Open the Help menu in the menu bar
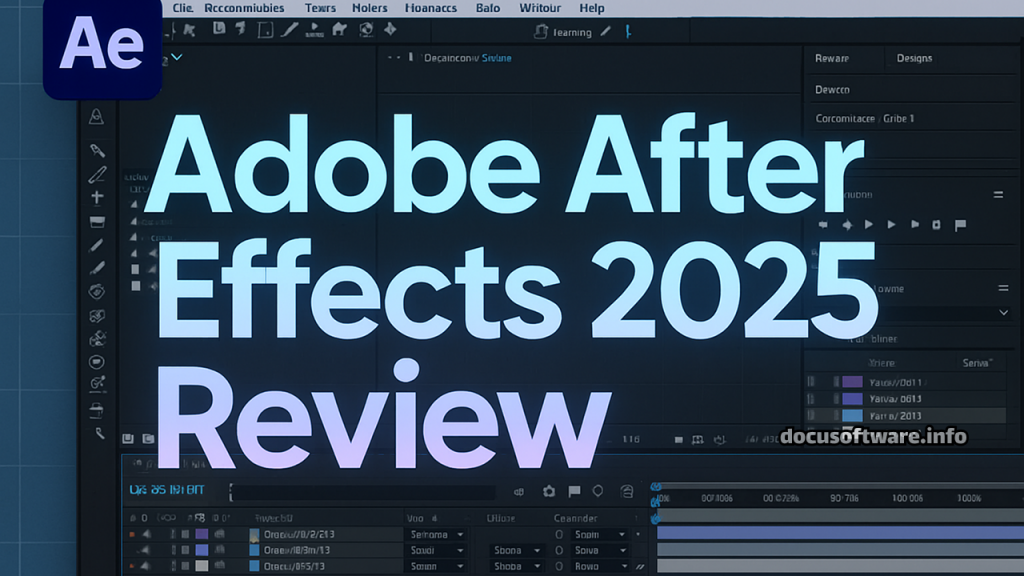Image resolution: width=1024 pixels, height=576 pixels. click(591, 8)
